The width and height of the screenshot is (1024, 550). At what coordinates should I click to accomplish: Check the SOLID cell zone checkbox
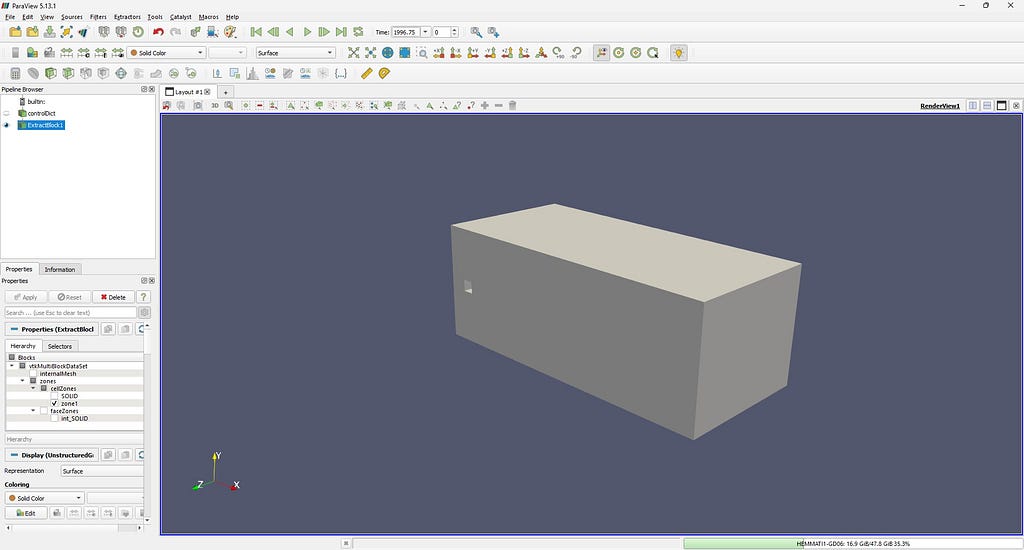[54, 396]
